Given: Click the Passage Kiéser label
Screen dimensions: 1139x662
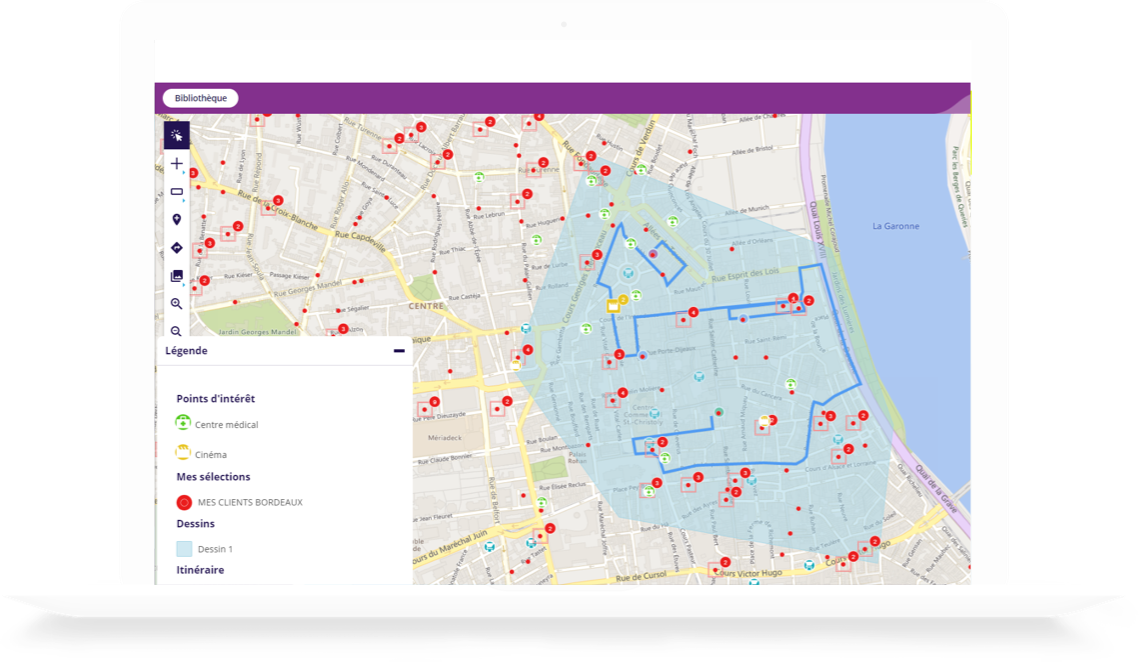Looking at the screenshot, I should 290,275.
